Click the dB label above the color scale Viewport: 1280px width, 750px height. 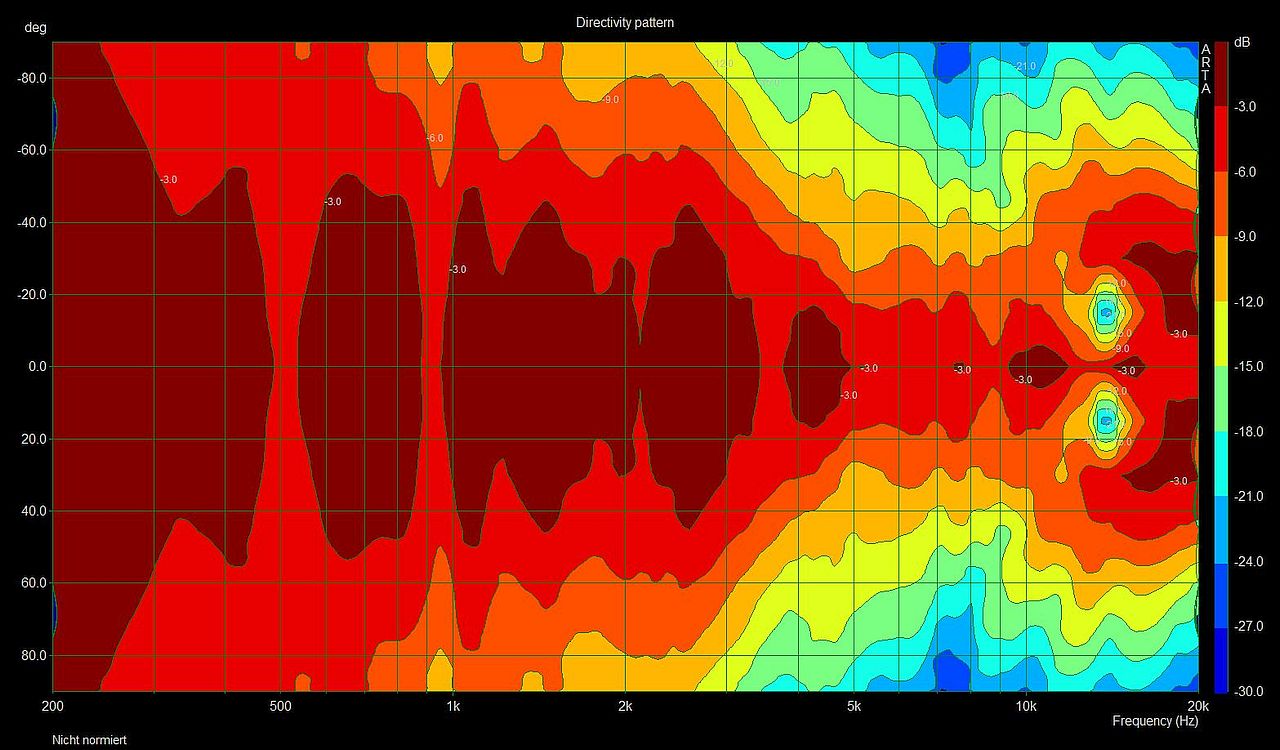click(1241, 42)
